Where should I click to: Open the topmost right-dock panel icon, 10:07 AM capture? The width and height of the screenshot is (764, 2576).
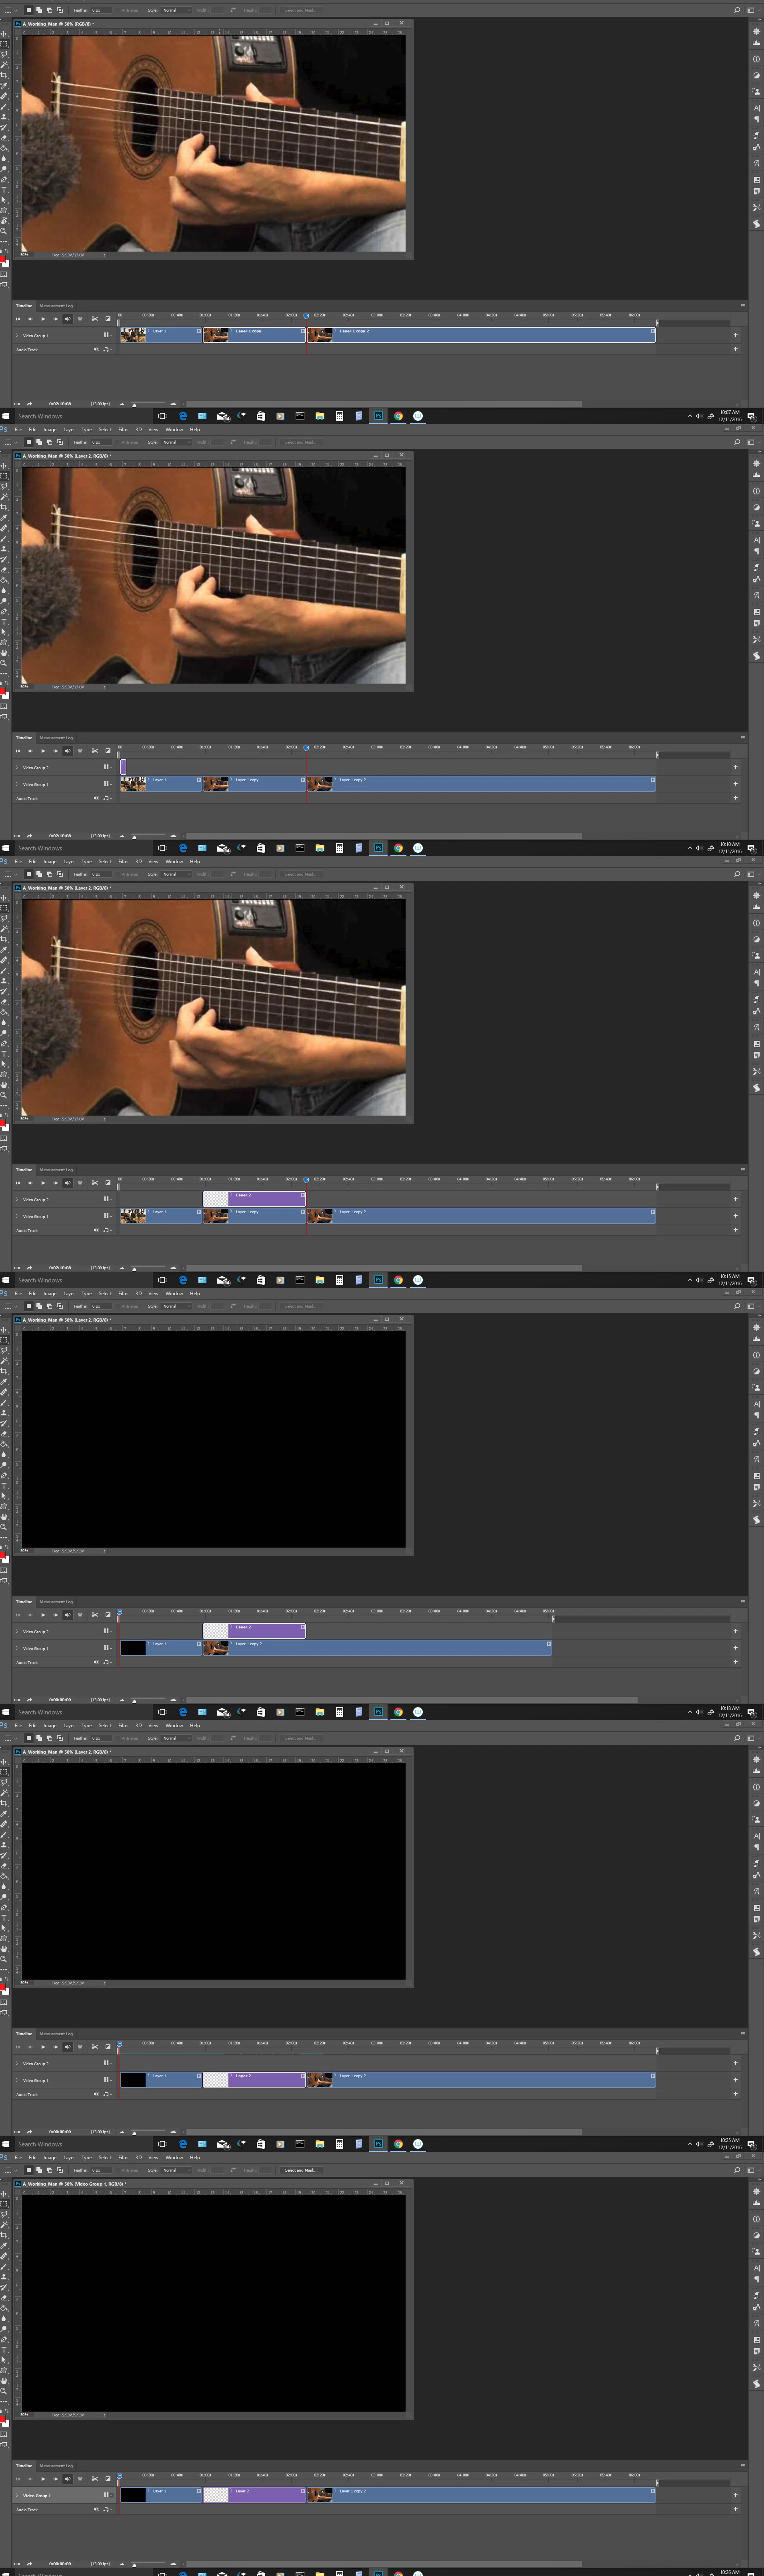click(756, 32)
